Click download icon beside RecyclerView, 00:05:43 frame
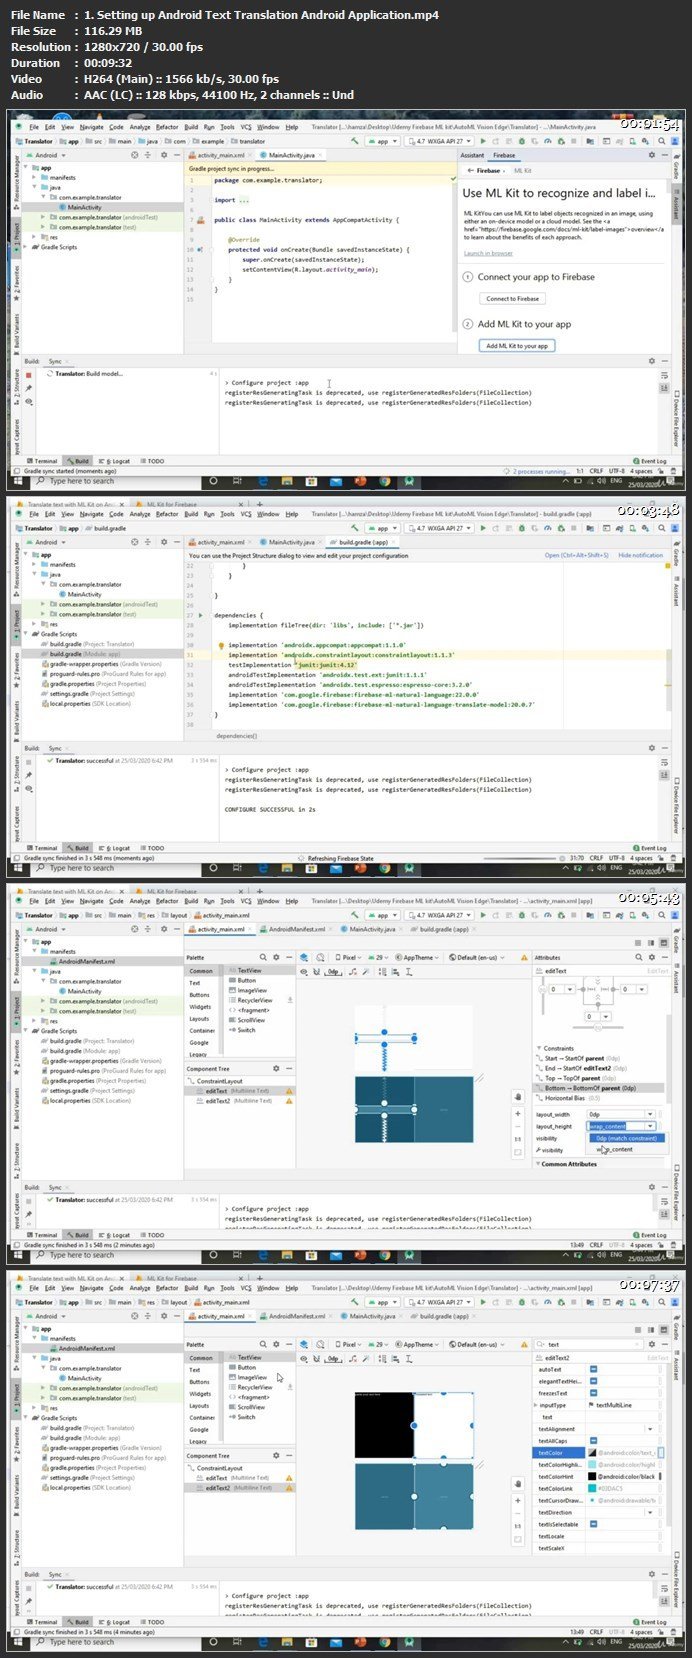 (290, 1000)
